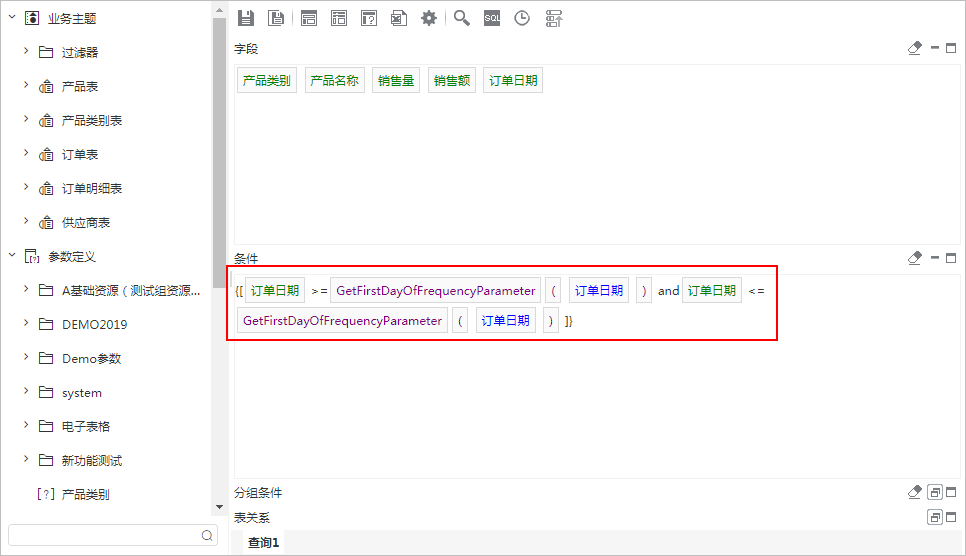
Task: Click the Excel export document icon
Action: click(399, 18)
